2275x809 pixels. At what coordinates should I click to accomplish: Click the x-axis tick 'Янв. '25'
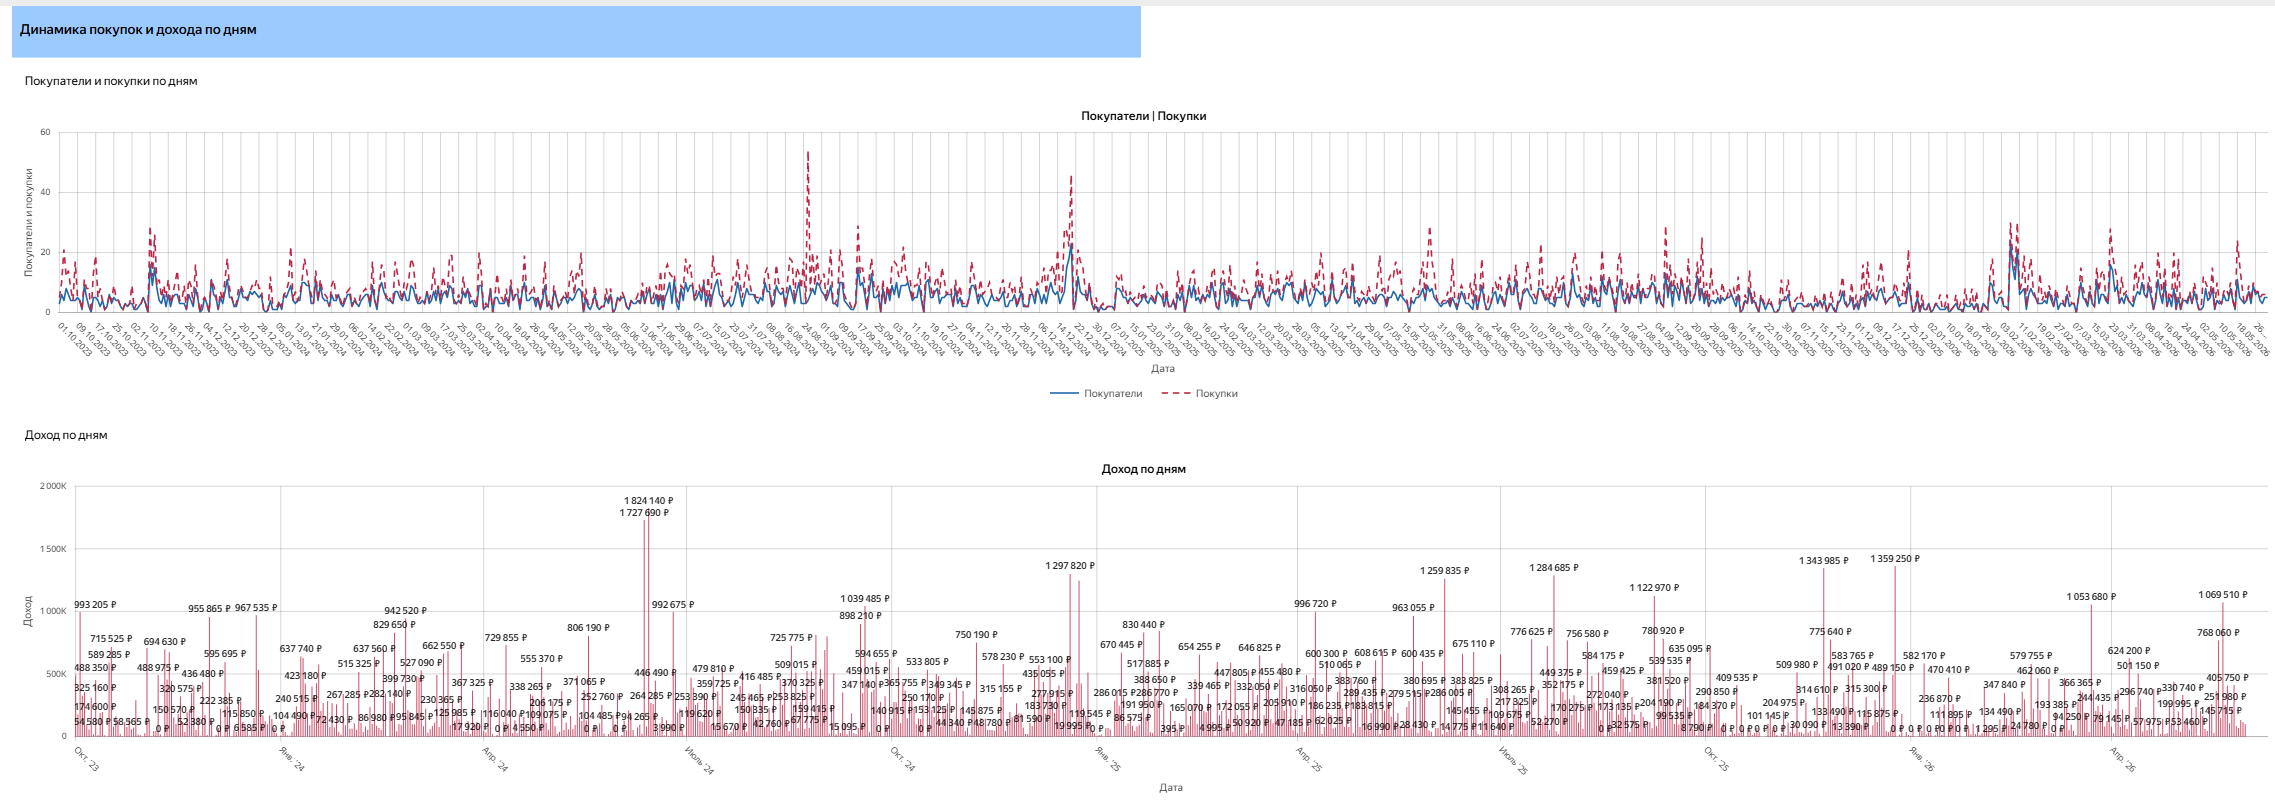pos(1108,759)
